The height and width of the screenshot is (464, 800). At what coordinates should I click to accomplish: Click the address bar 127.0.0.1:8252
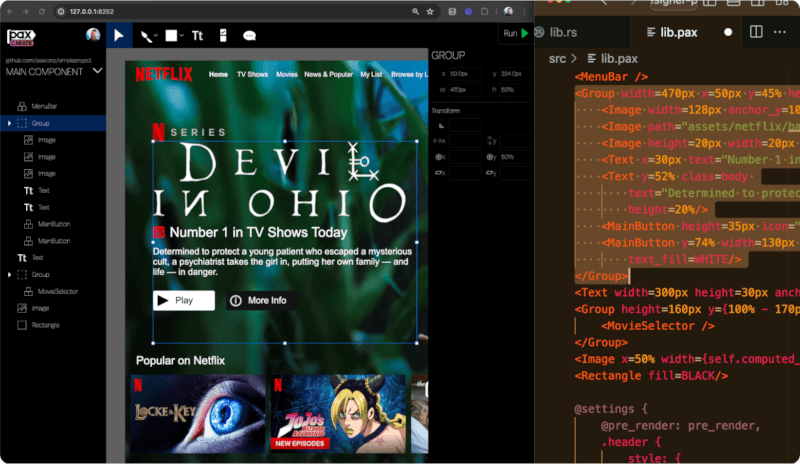tap(92, 11)
